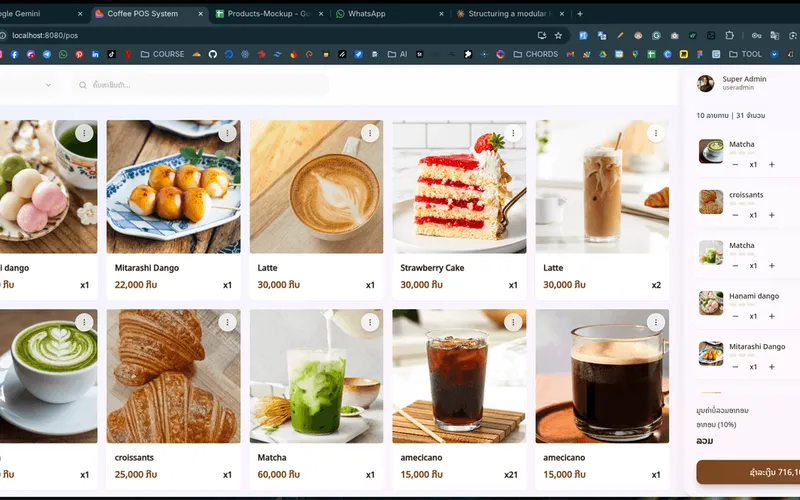Bookmark this page with the star icon
The width and height of the screenshot is (800, 500).
(x=558, y=35)
